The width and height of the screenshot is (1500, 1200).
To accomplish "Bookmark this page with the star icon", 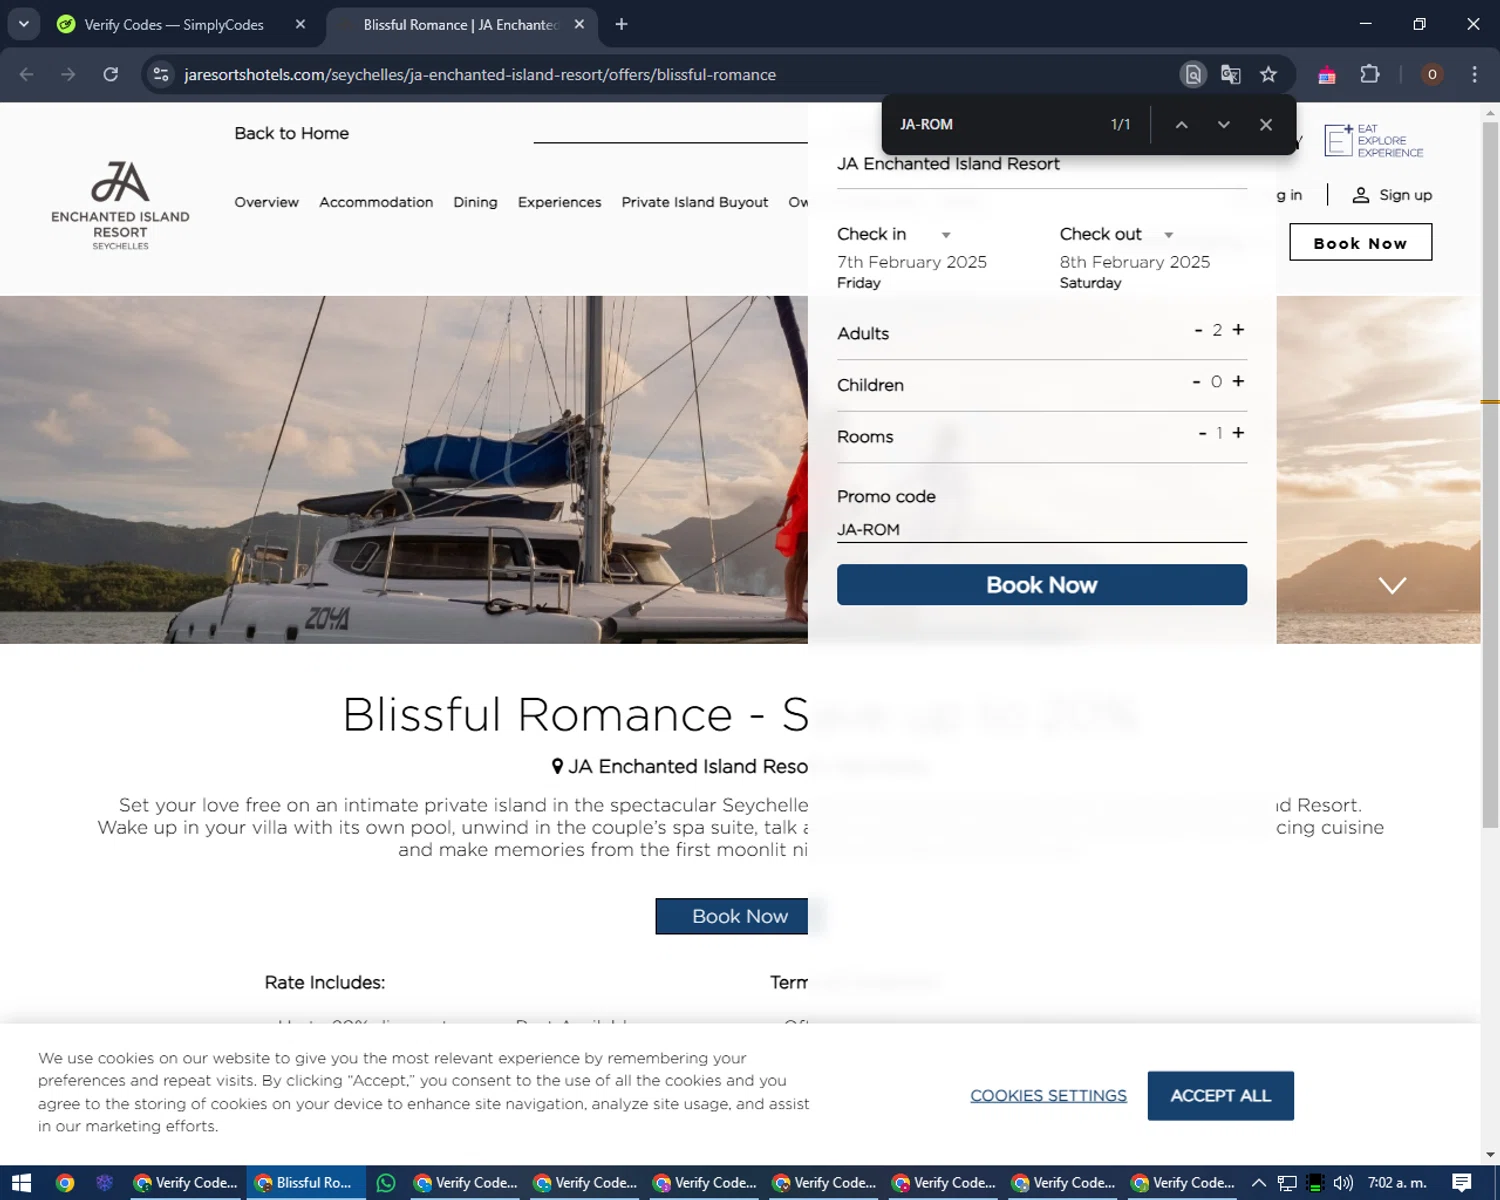I will [1269, 75].
